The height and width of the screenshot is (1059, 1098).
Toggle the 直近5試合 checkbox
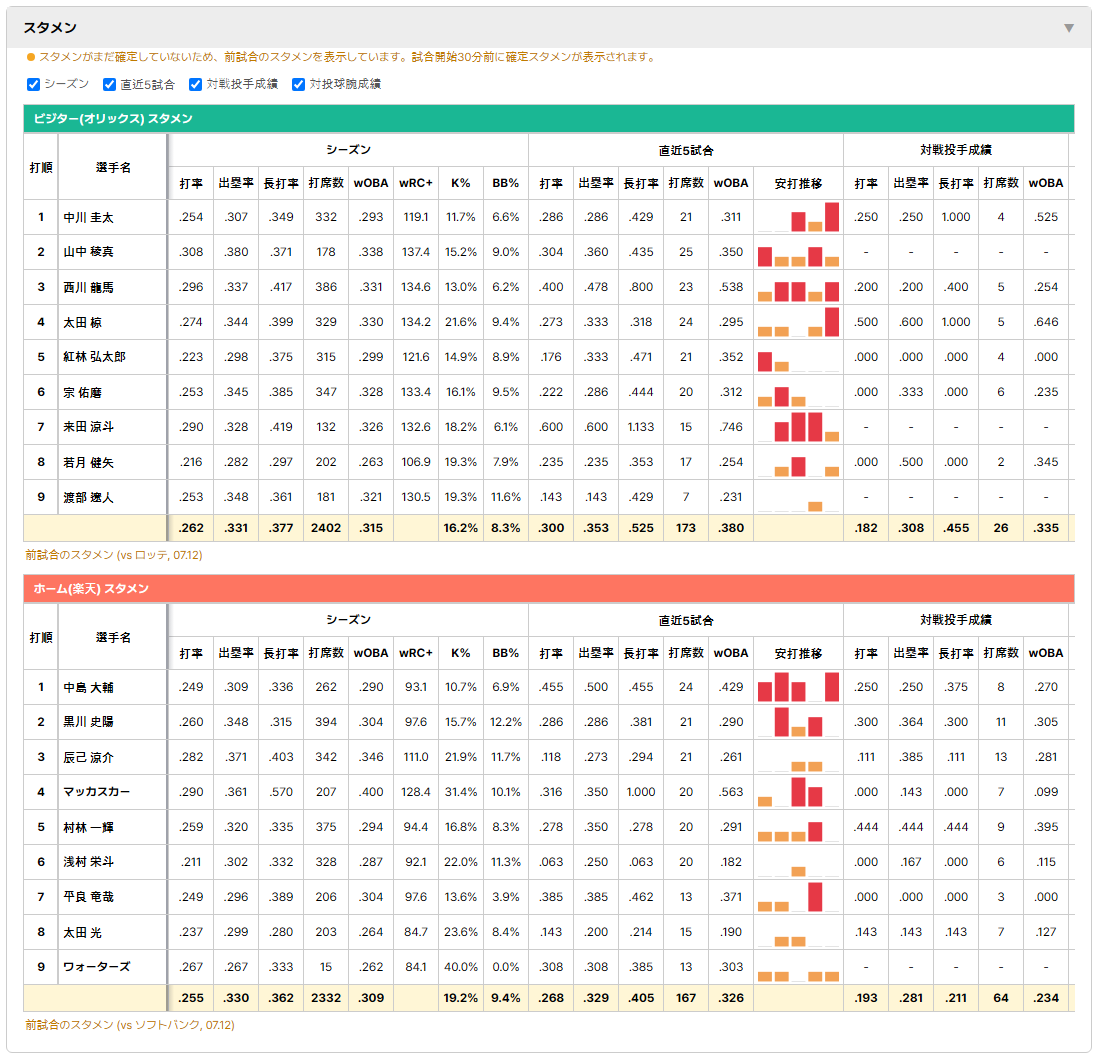109,85
